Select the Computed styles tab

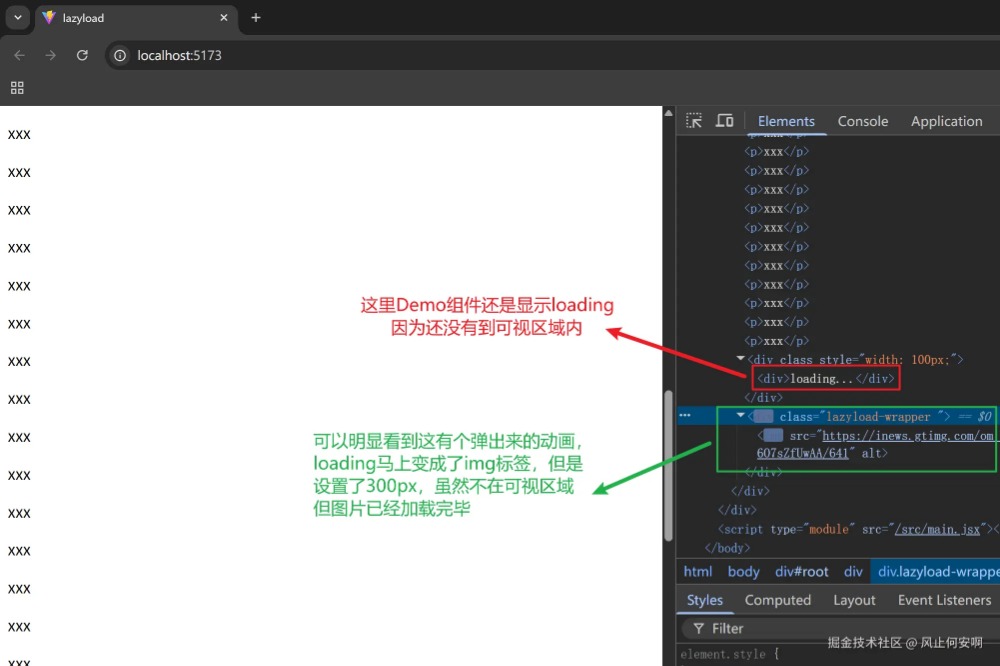pos(777,600)
